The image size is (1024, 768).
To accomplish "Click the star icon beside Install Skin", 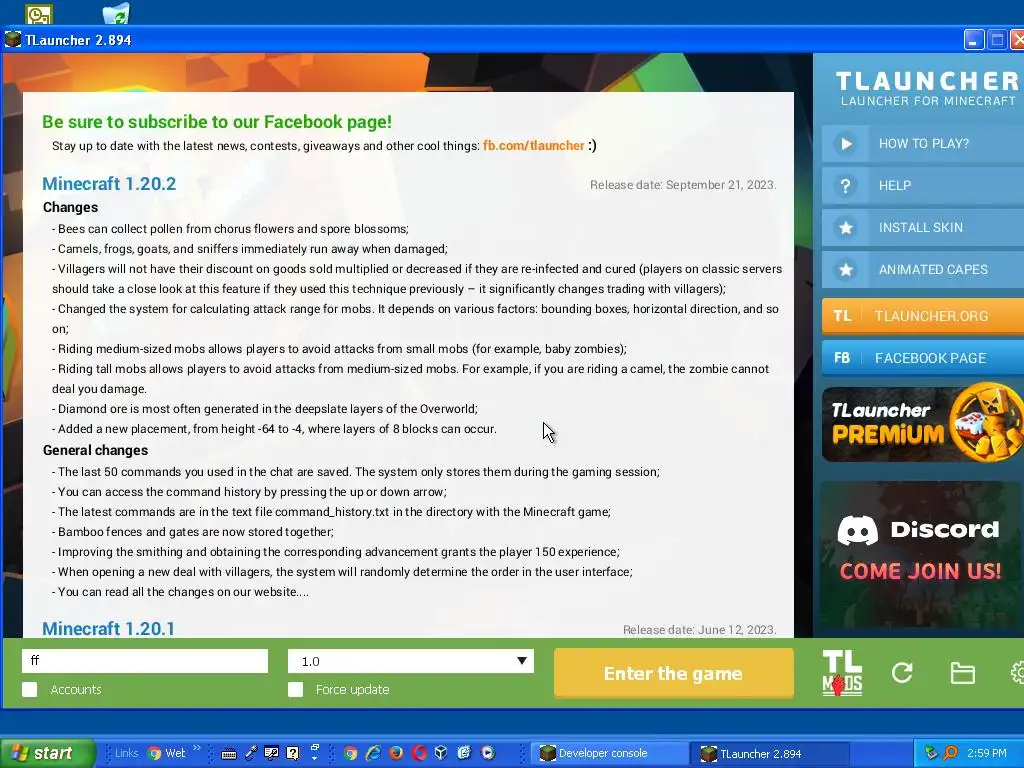I will [x=846, y=227].
